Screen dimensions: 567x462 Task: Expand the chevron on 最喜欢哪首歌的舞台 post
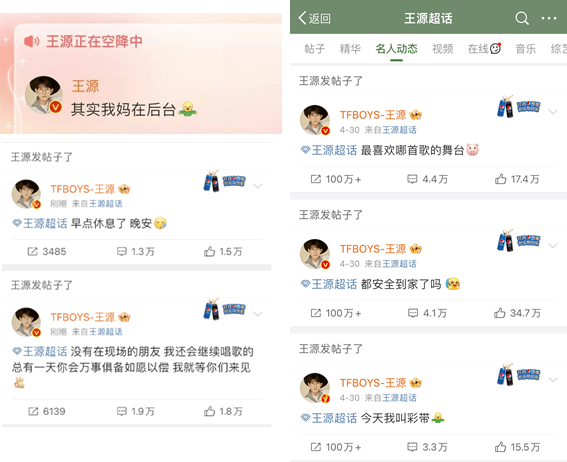click(x=553, y=112)
